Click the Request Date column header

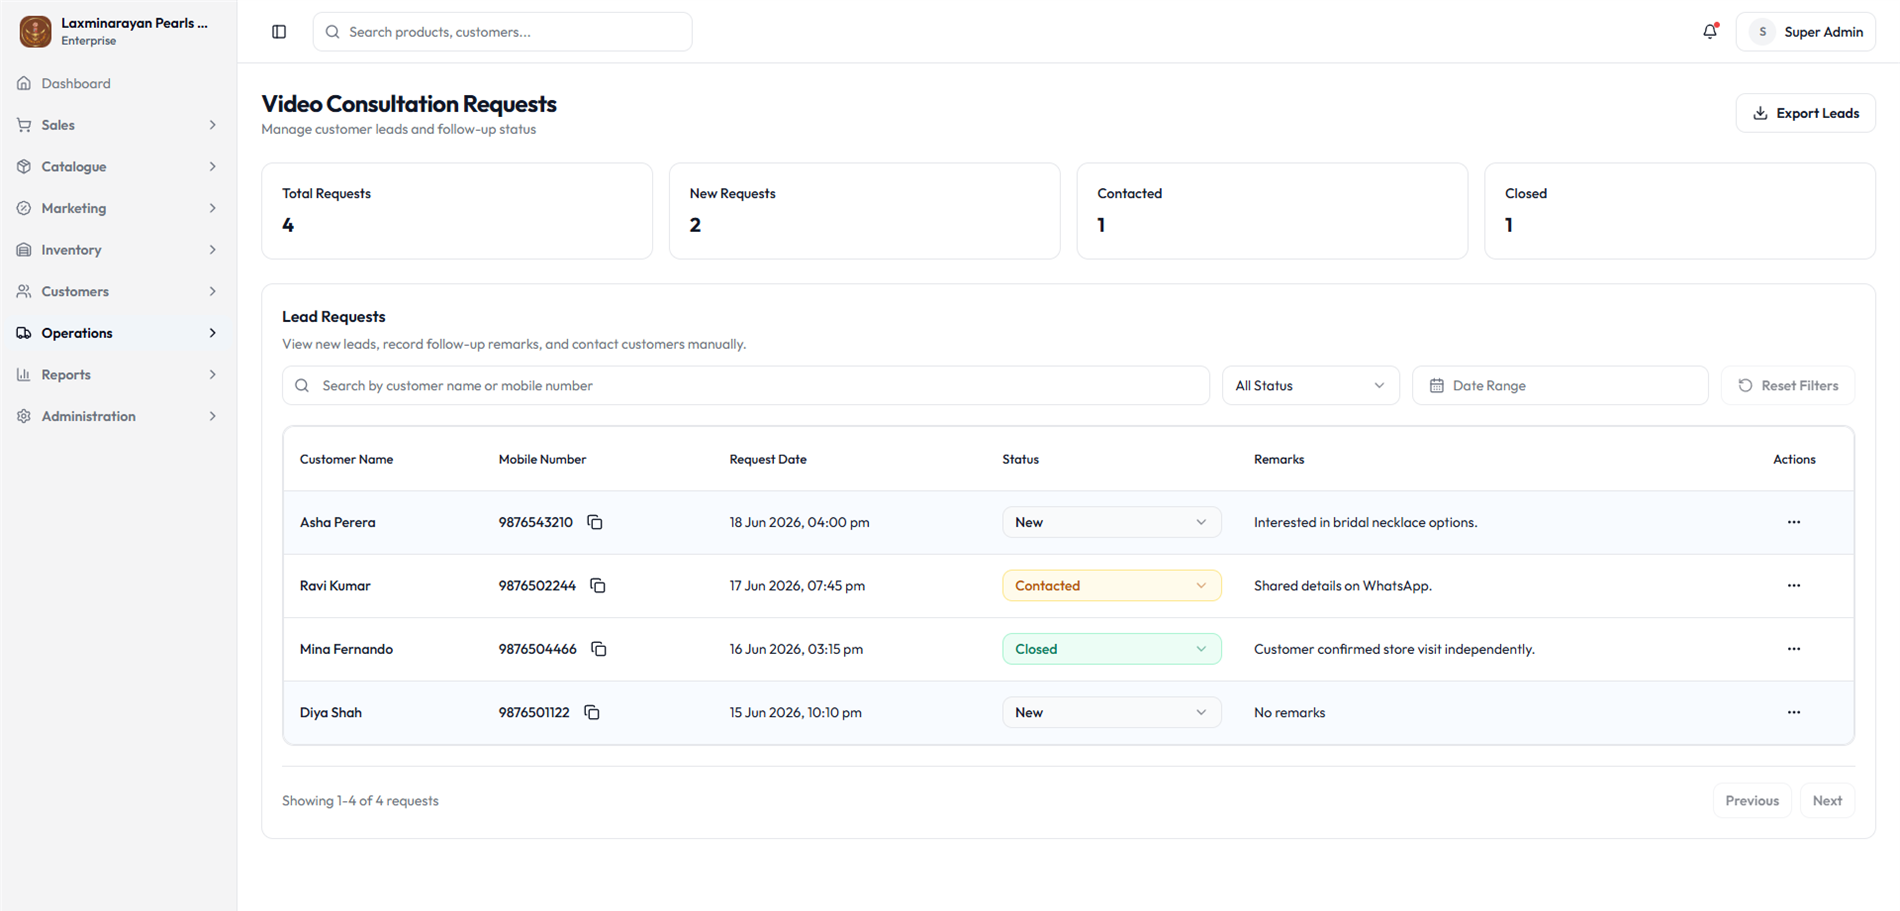[x=768, y=460]
